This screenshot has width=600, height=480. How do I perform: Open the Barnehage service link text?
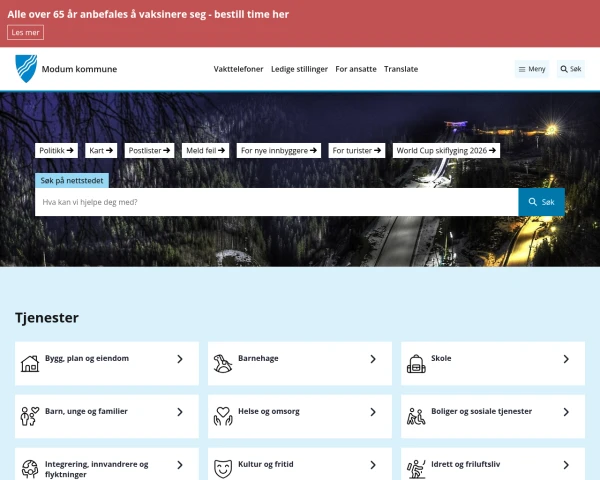pyautogui.click(x=258, y=358)
